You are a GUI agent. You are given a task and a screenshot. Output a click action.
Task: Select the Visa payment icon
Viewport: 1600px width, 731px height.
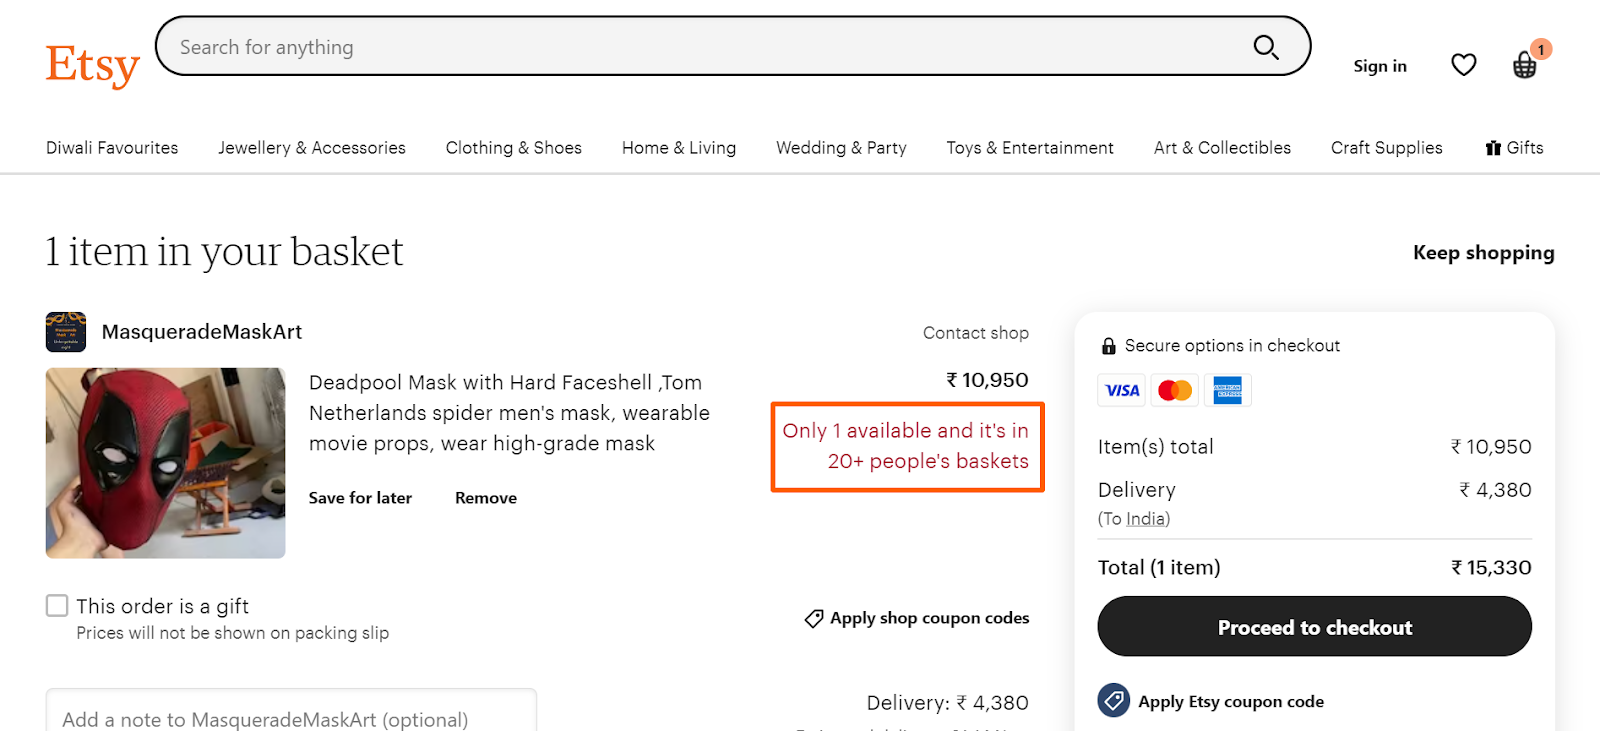(x=1120, y=390)
